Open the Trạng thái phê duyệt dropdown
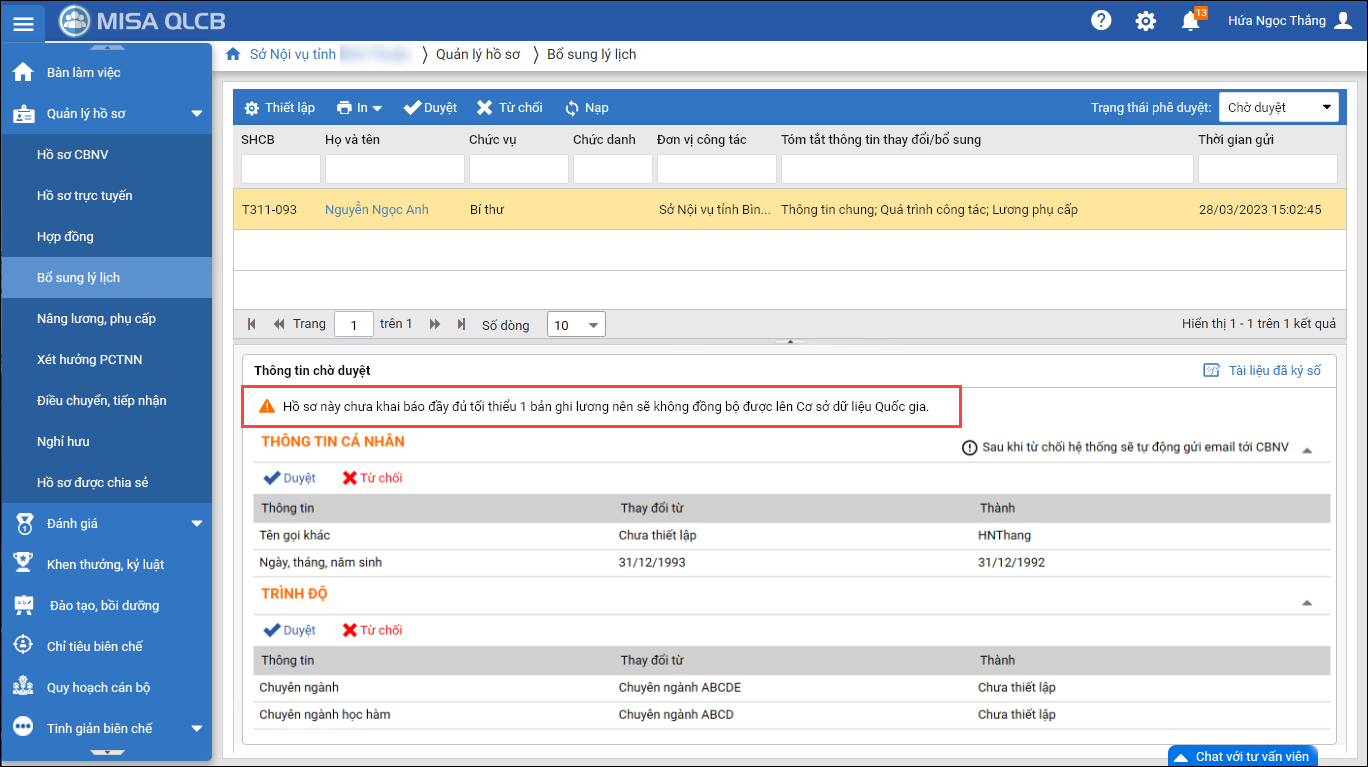The width and height of the screenshot is (1368, 767). (x=1278, y=108)
